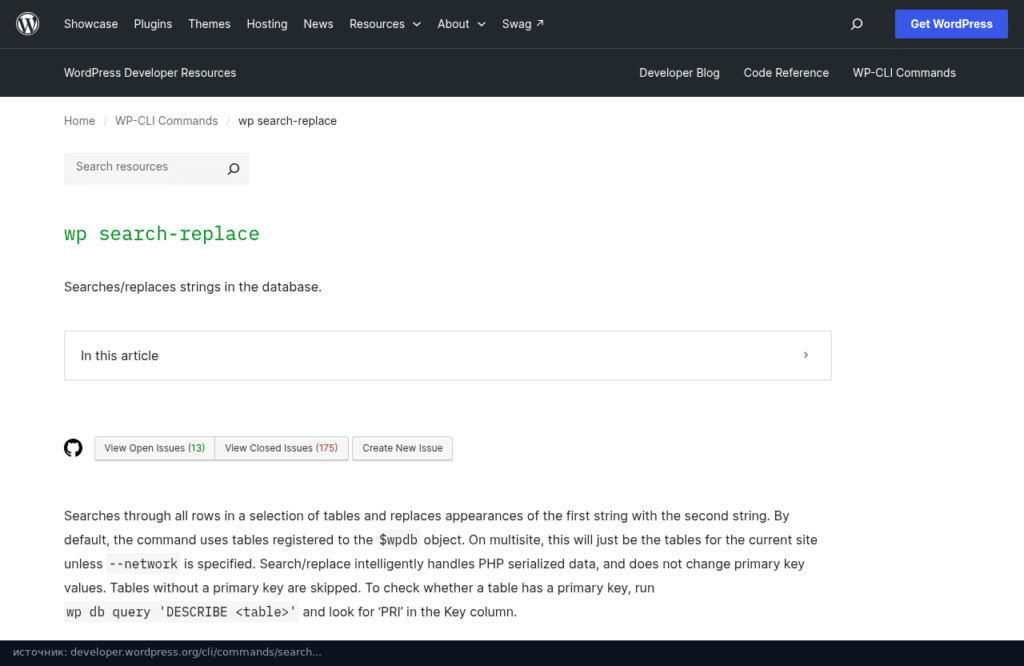This screenshot has height=666, width=1024.
Task: Click View Open Issues (13) button
Action: pos(154,449)
